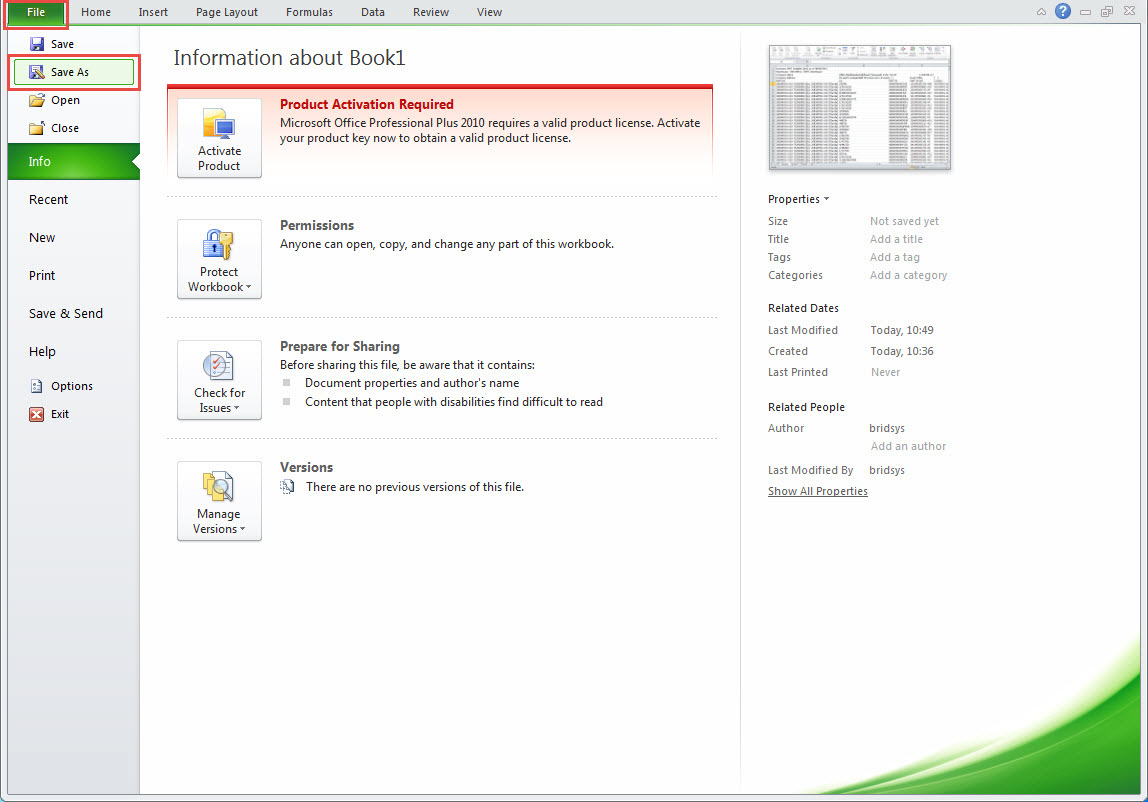Open the Protect Workbook dropdown arrow
This screenshot has width=1148, height=802.
[248, 287]
